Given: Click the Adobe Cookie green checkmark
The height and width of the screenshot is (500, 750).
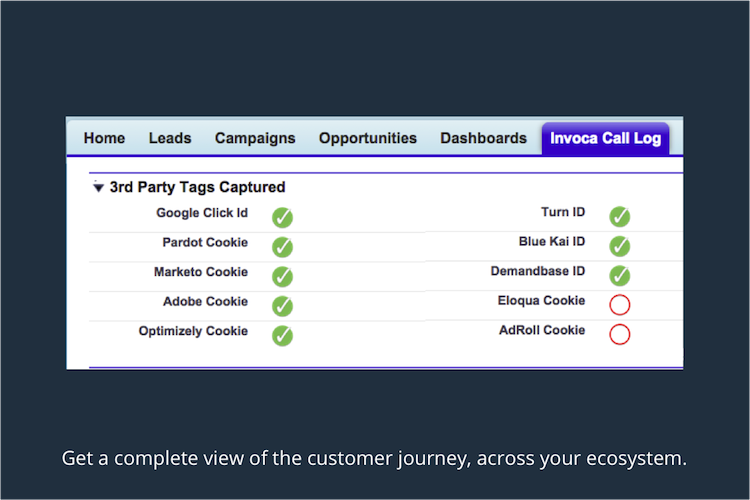Looking at the screenshot, I should [283, 306].
